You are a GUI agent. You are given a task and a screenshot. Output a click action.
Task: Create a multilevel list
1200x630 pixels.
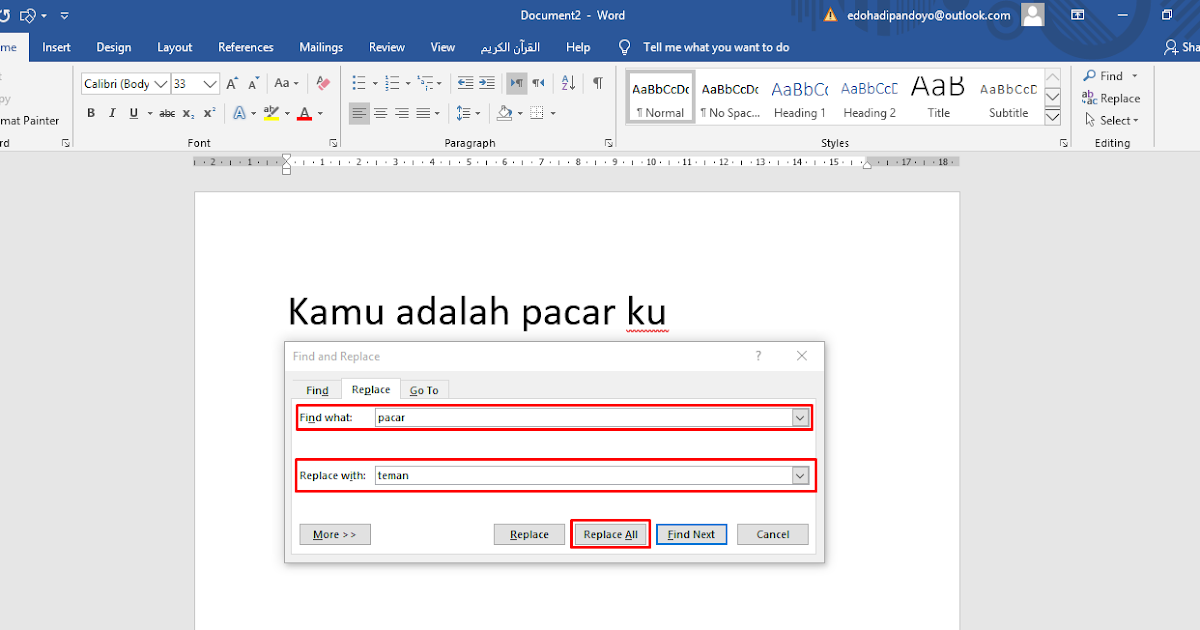(427, 83)
